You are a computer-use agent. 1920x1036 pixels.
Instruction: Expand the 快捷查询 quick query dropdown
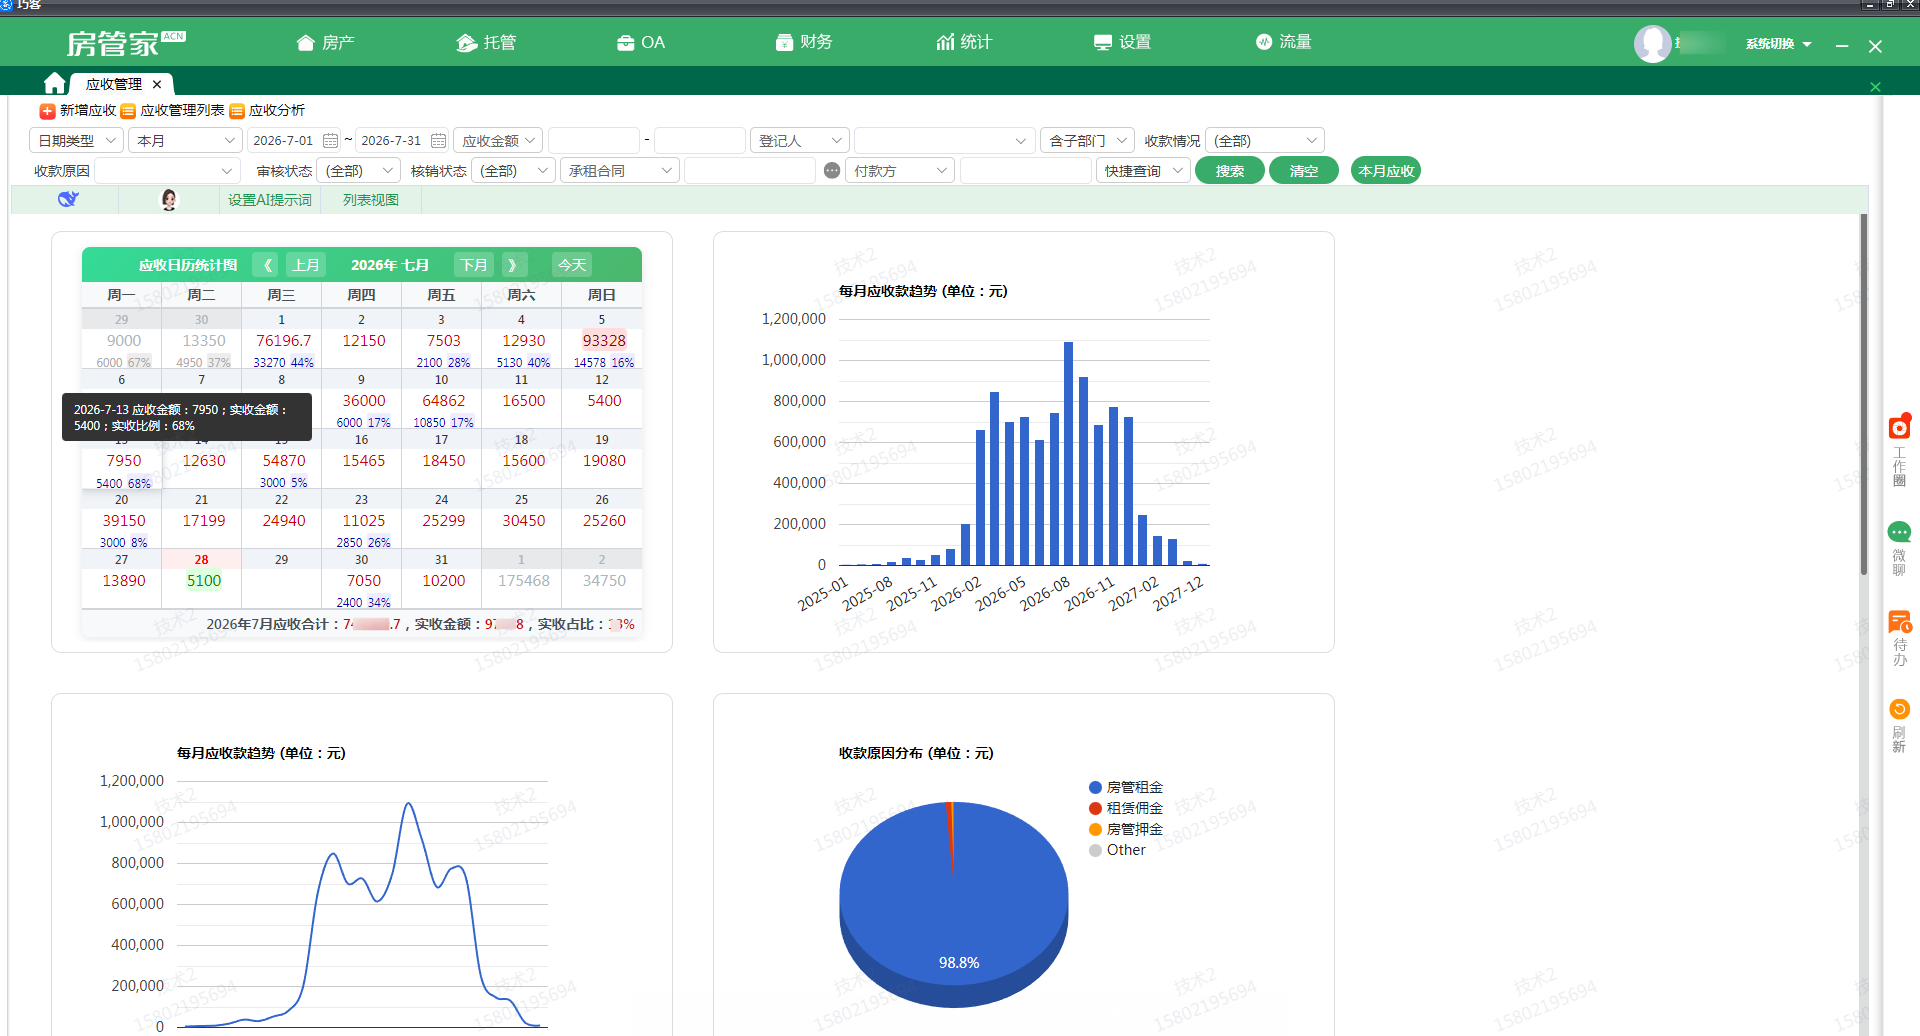(1143, 171)
